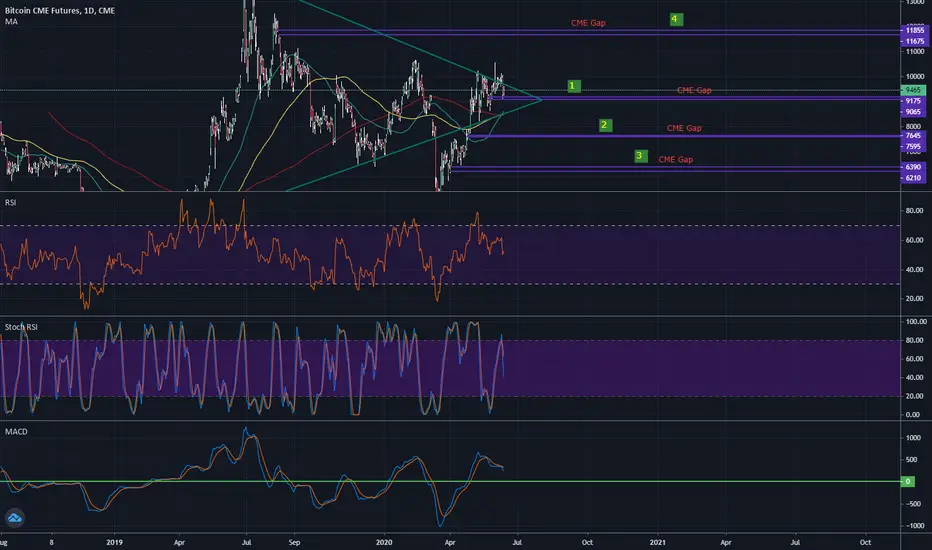932x550 pixels.
Task: Click the RSI pane label
Action: coord(11,203)
